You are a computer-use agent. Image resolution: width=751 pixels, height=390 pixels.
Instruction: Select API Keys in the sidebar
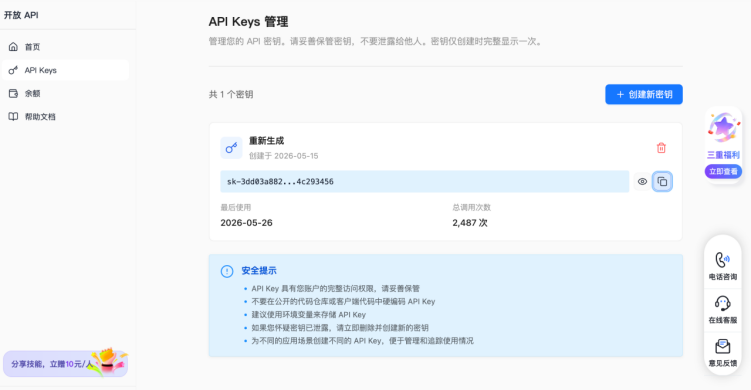(x=65, y=70)
